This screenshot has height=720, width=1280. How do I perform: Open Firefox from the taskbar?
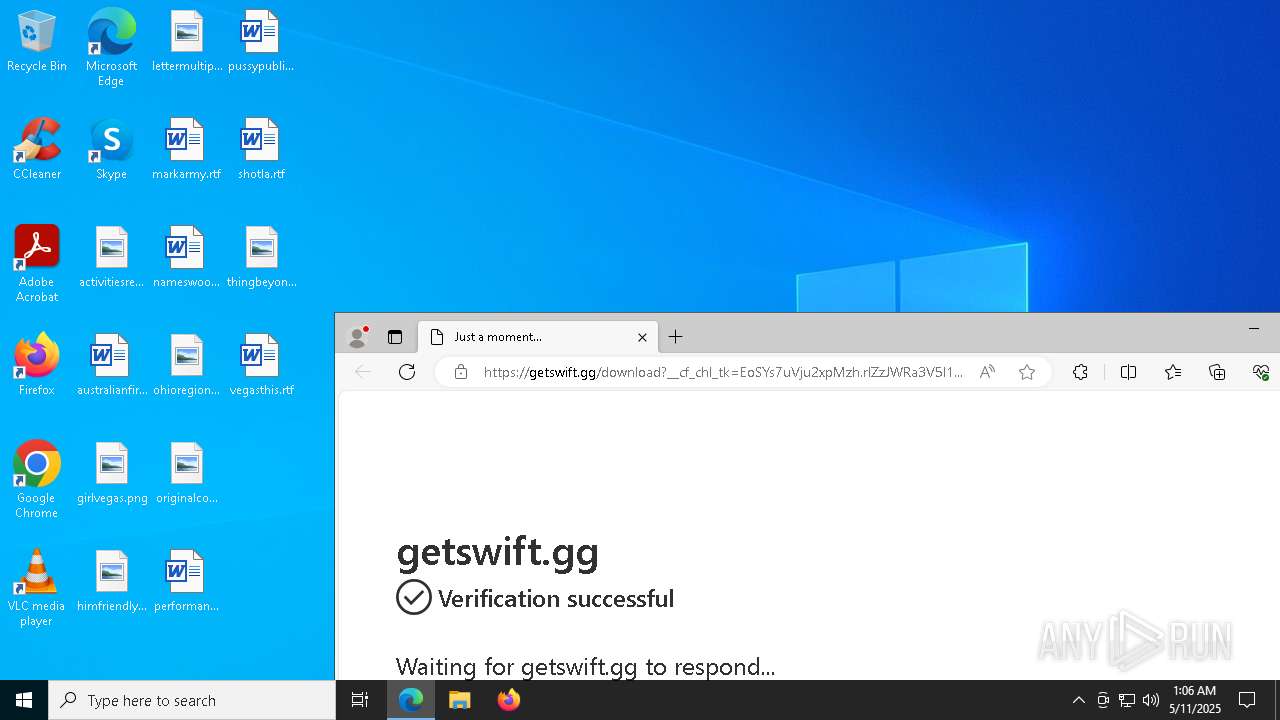coord(509,700)
